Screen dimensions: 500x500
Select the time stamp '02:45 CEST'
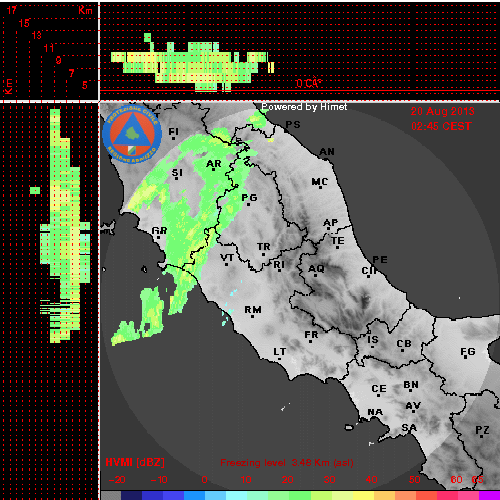[441, 126]
